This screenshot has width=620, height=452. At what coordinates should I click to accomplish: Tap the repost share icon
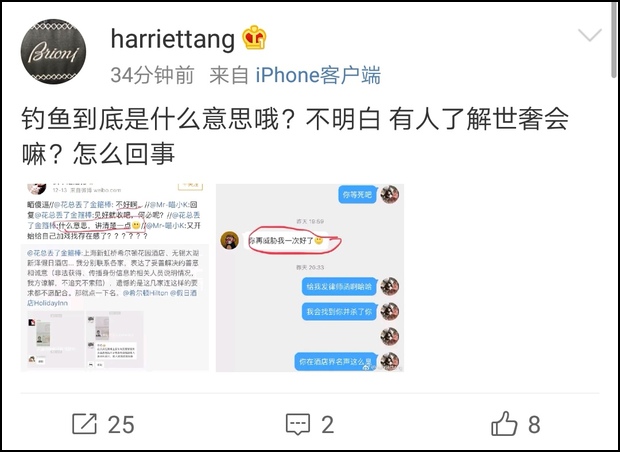point(84,424)
